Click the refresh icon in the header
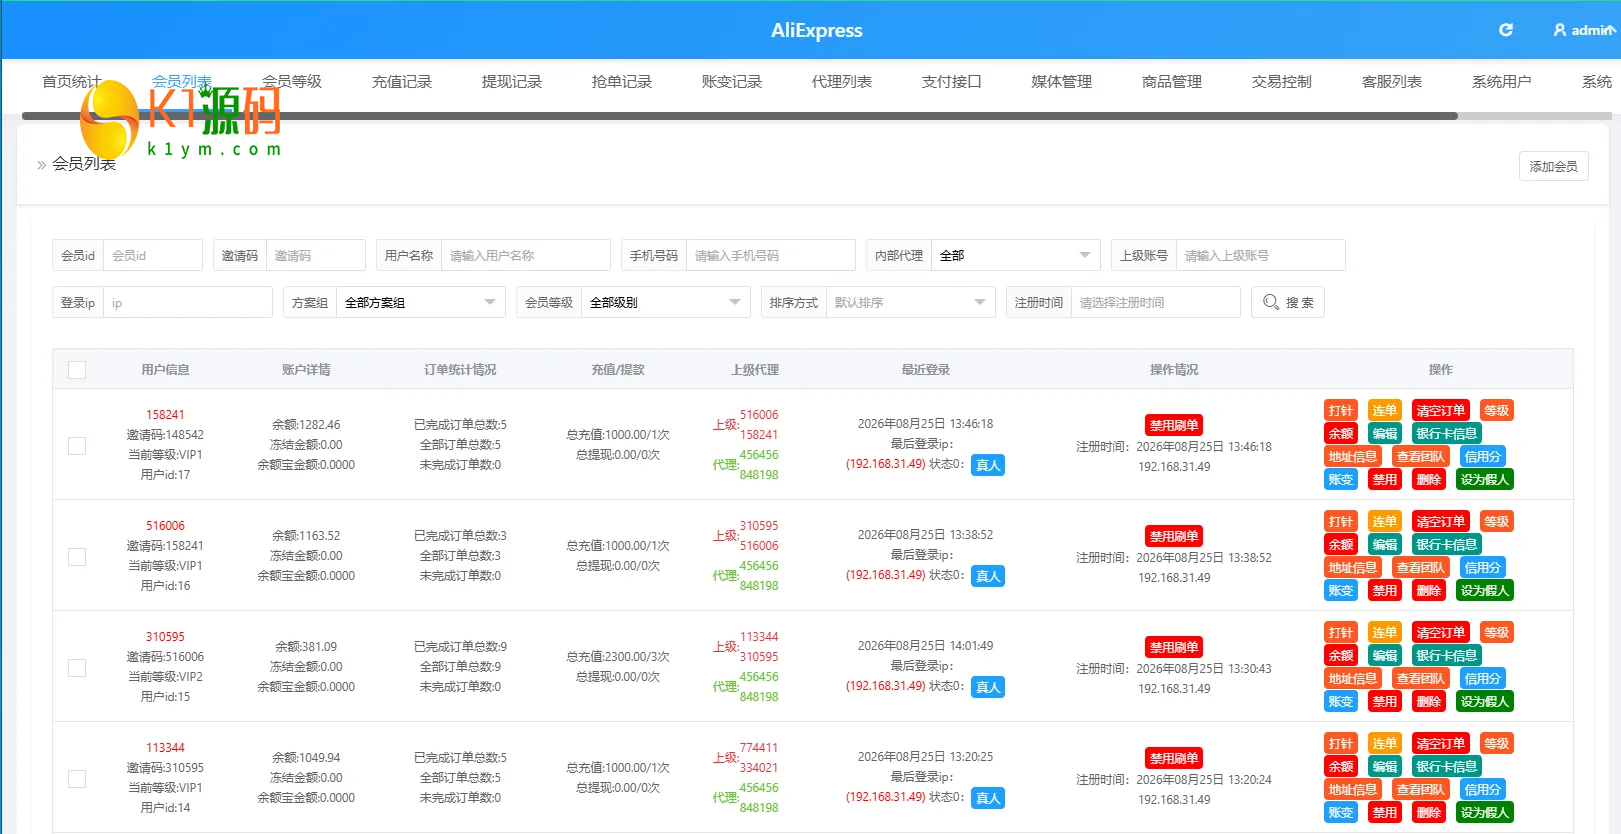 pos(1505,30)
